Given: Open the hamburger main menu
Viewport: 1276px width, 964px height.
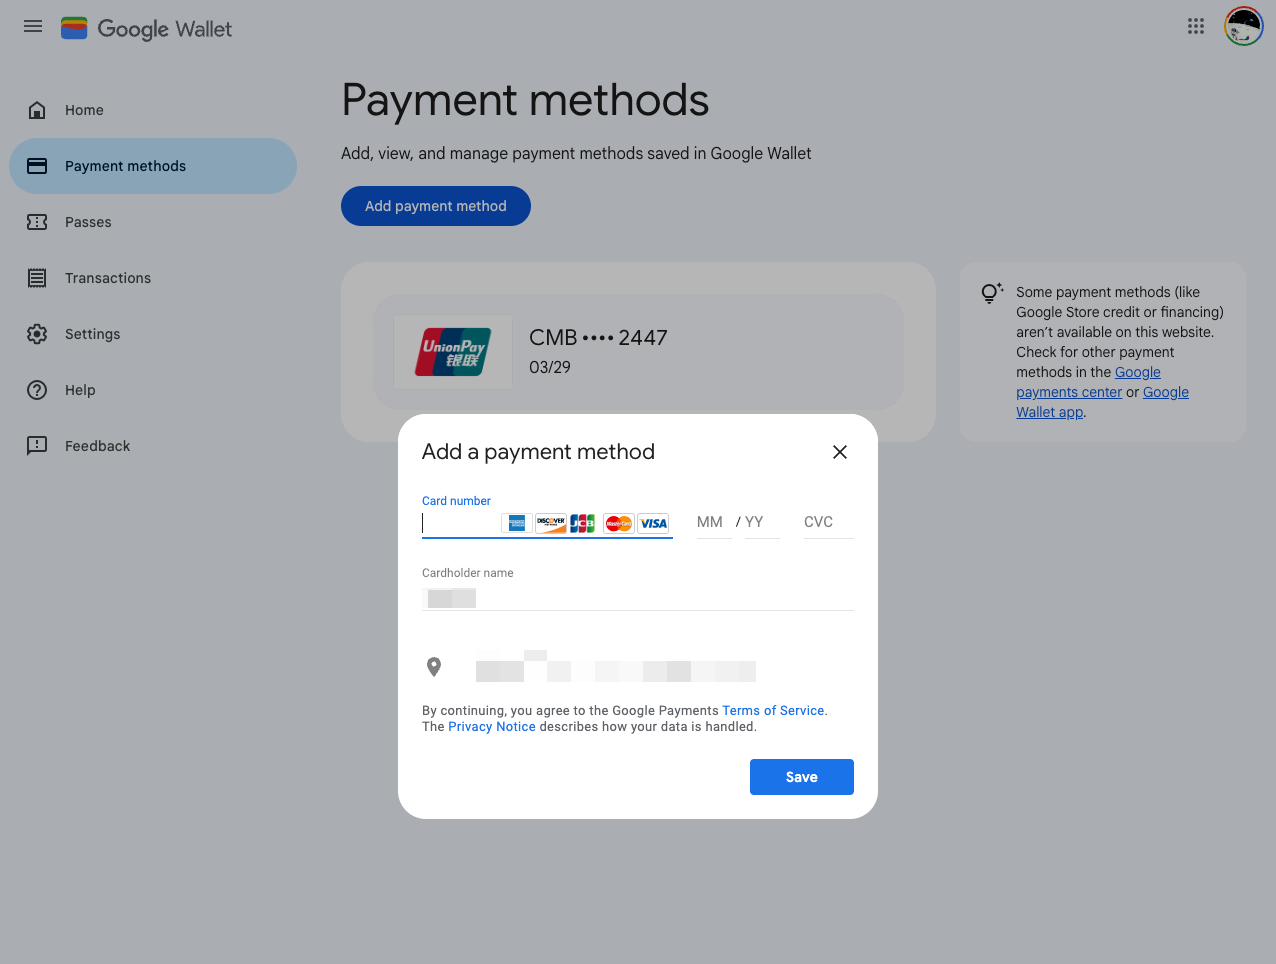Looking at the screenshot, I should click(33, 27).
